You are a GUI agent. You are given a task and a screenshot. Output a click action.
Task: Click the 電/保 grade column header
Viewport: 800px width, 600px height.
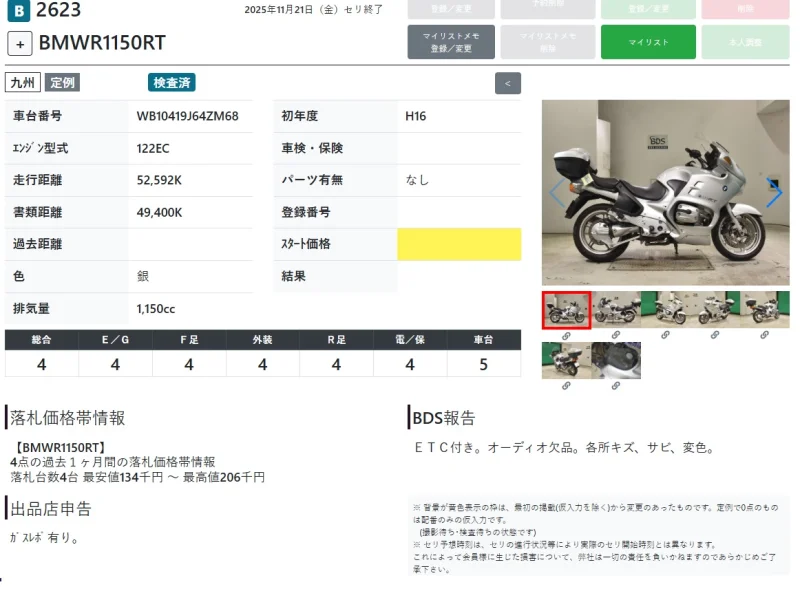410,340
